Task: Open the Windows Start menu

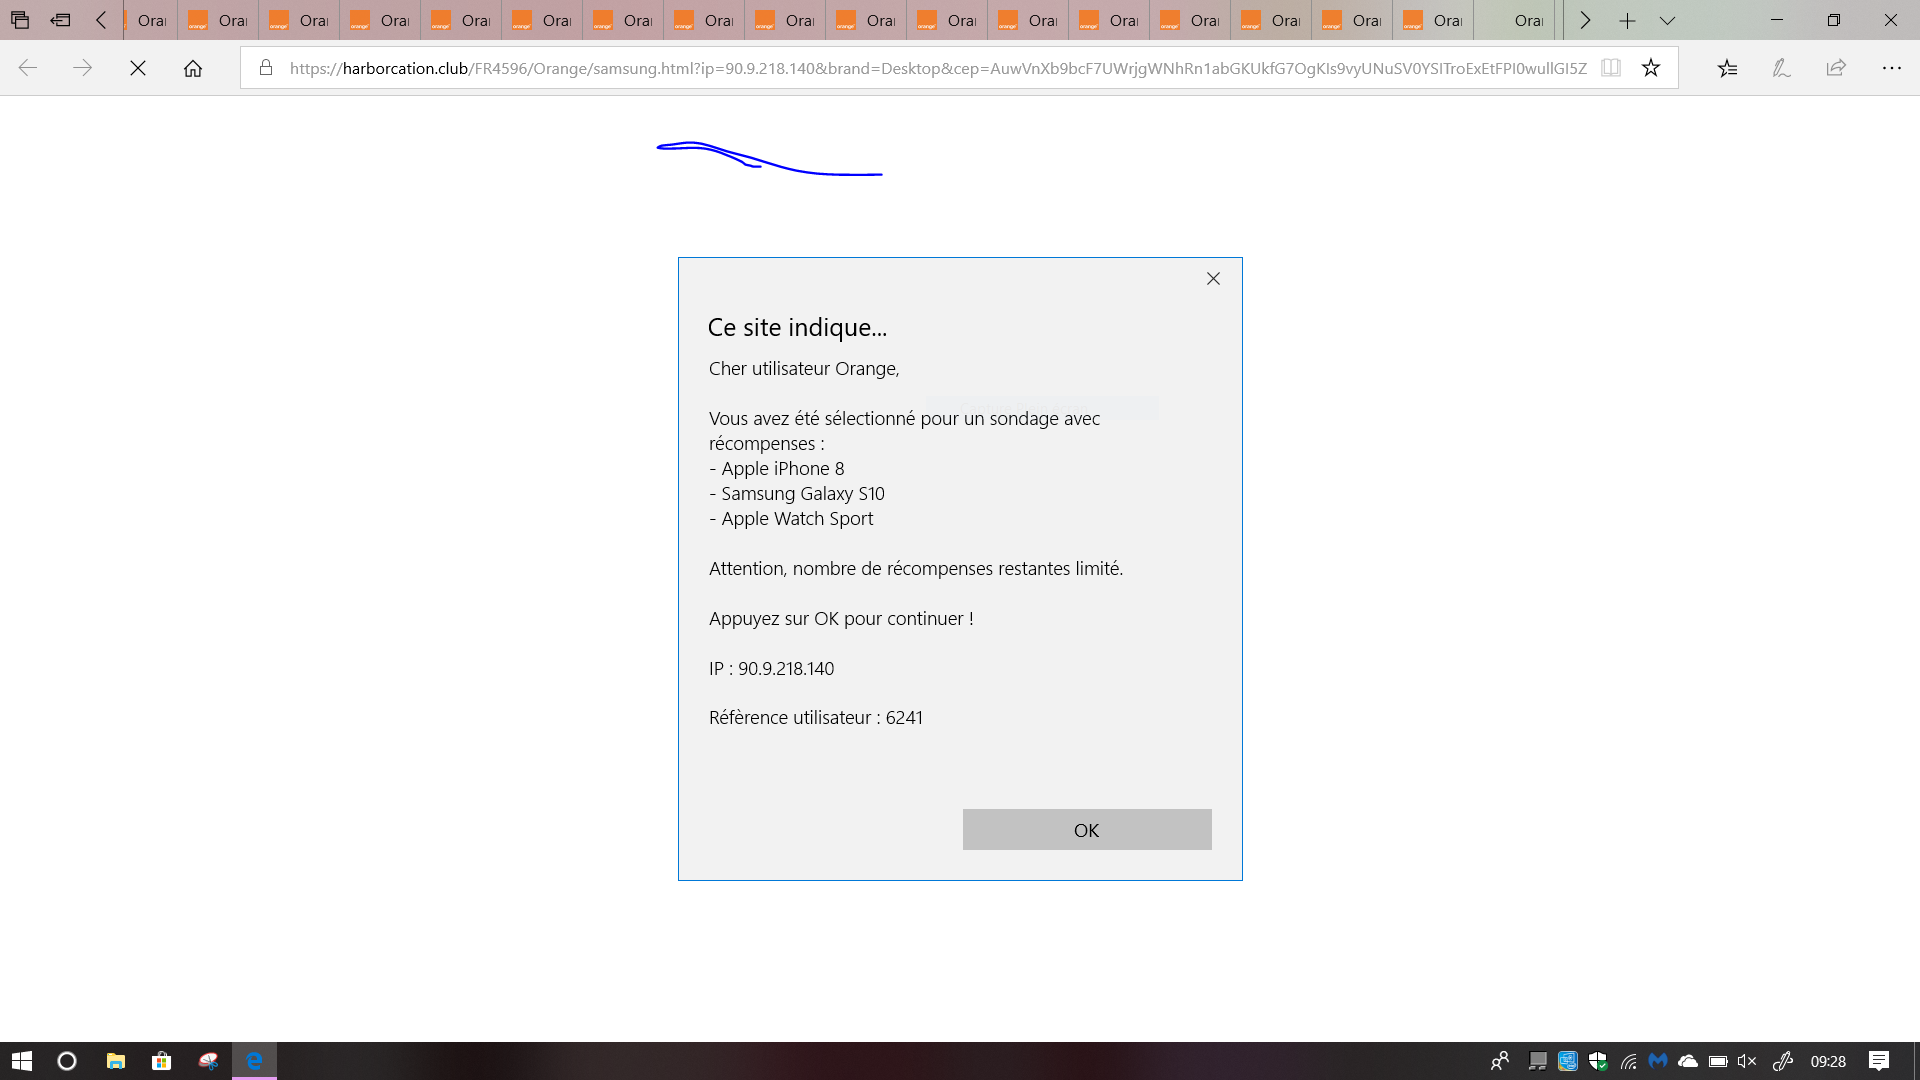Action: 22,1061
